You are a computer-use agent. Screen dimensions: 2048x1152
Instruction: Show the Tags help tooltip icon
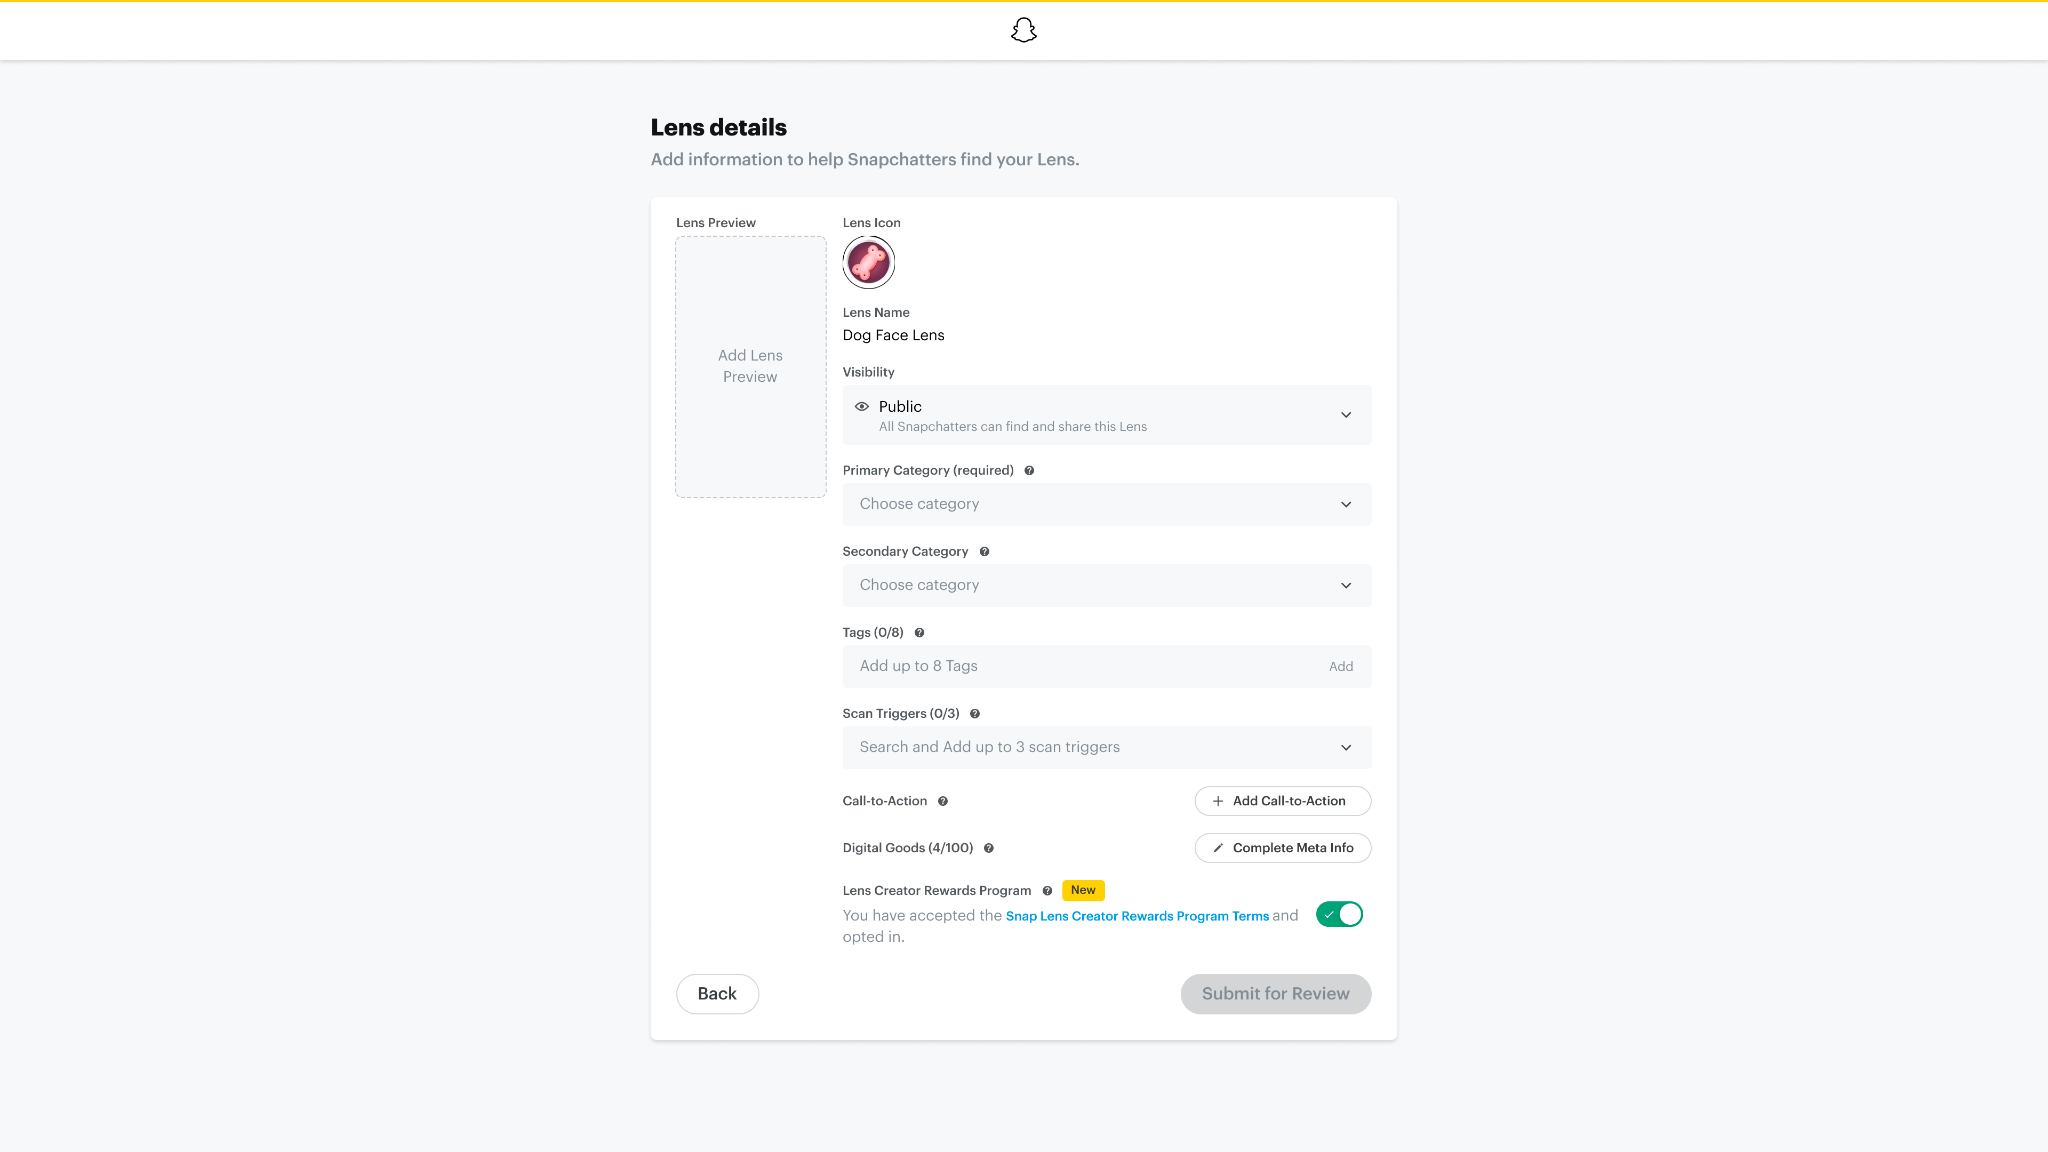[919, 633]
